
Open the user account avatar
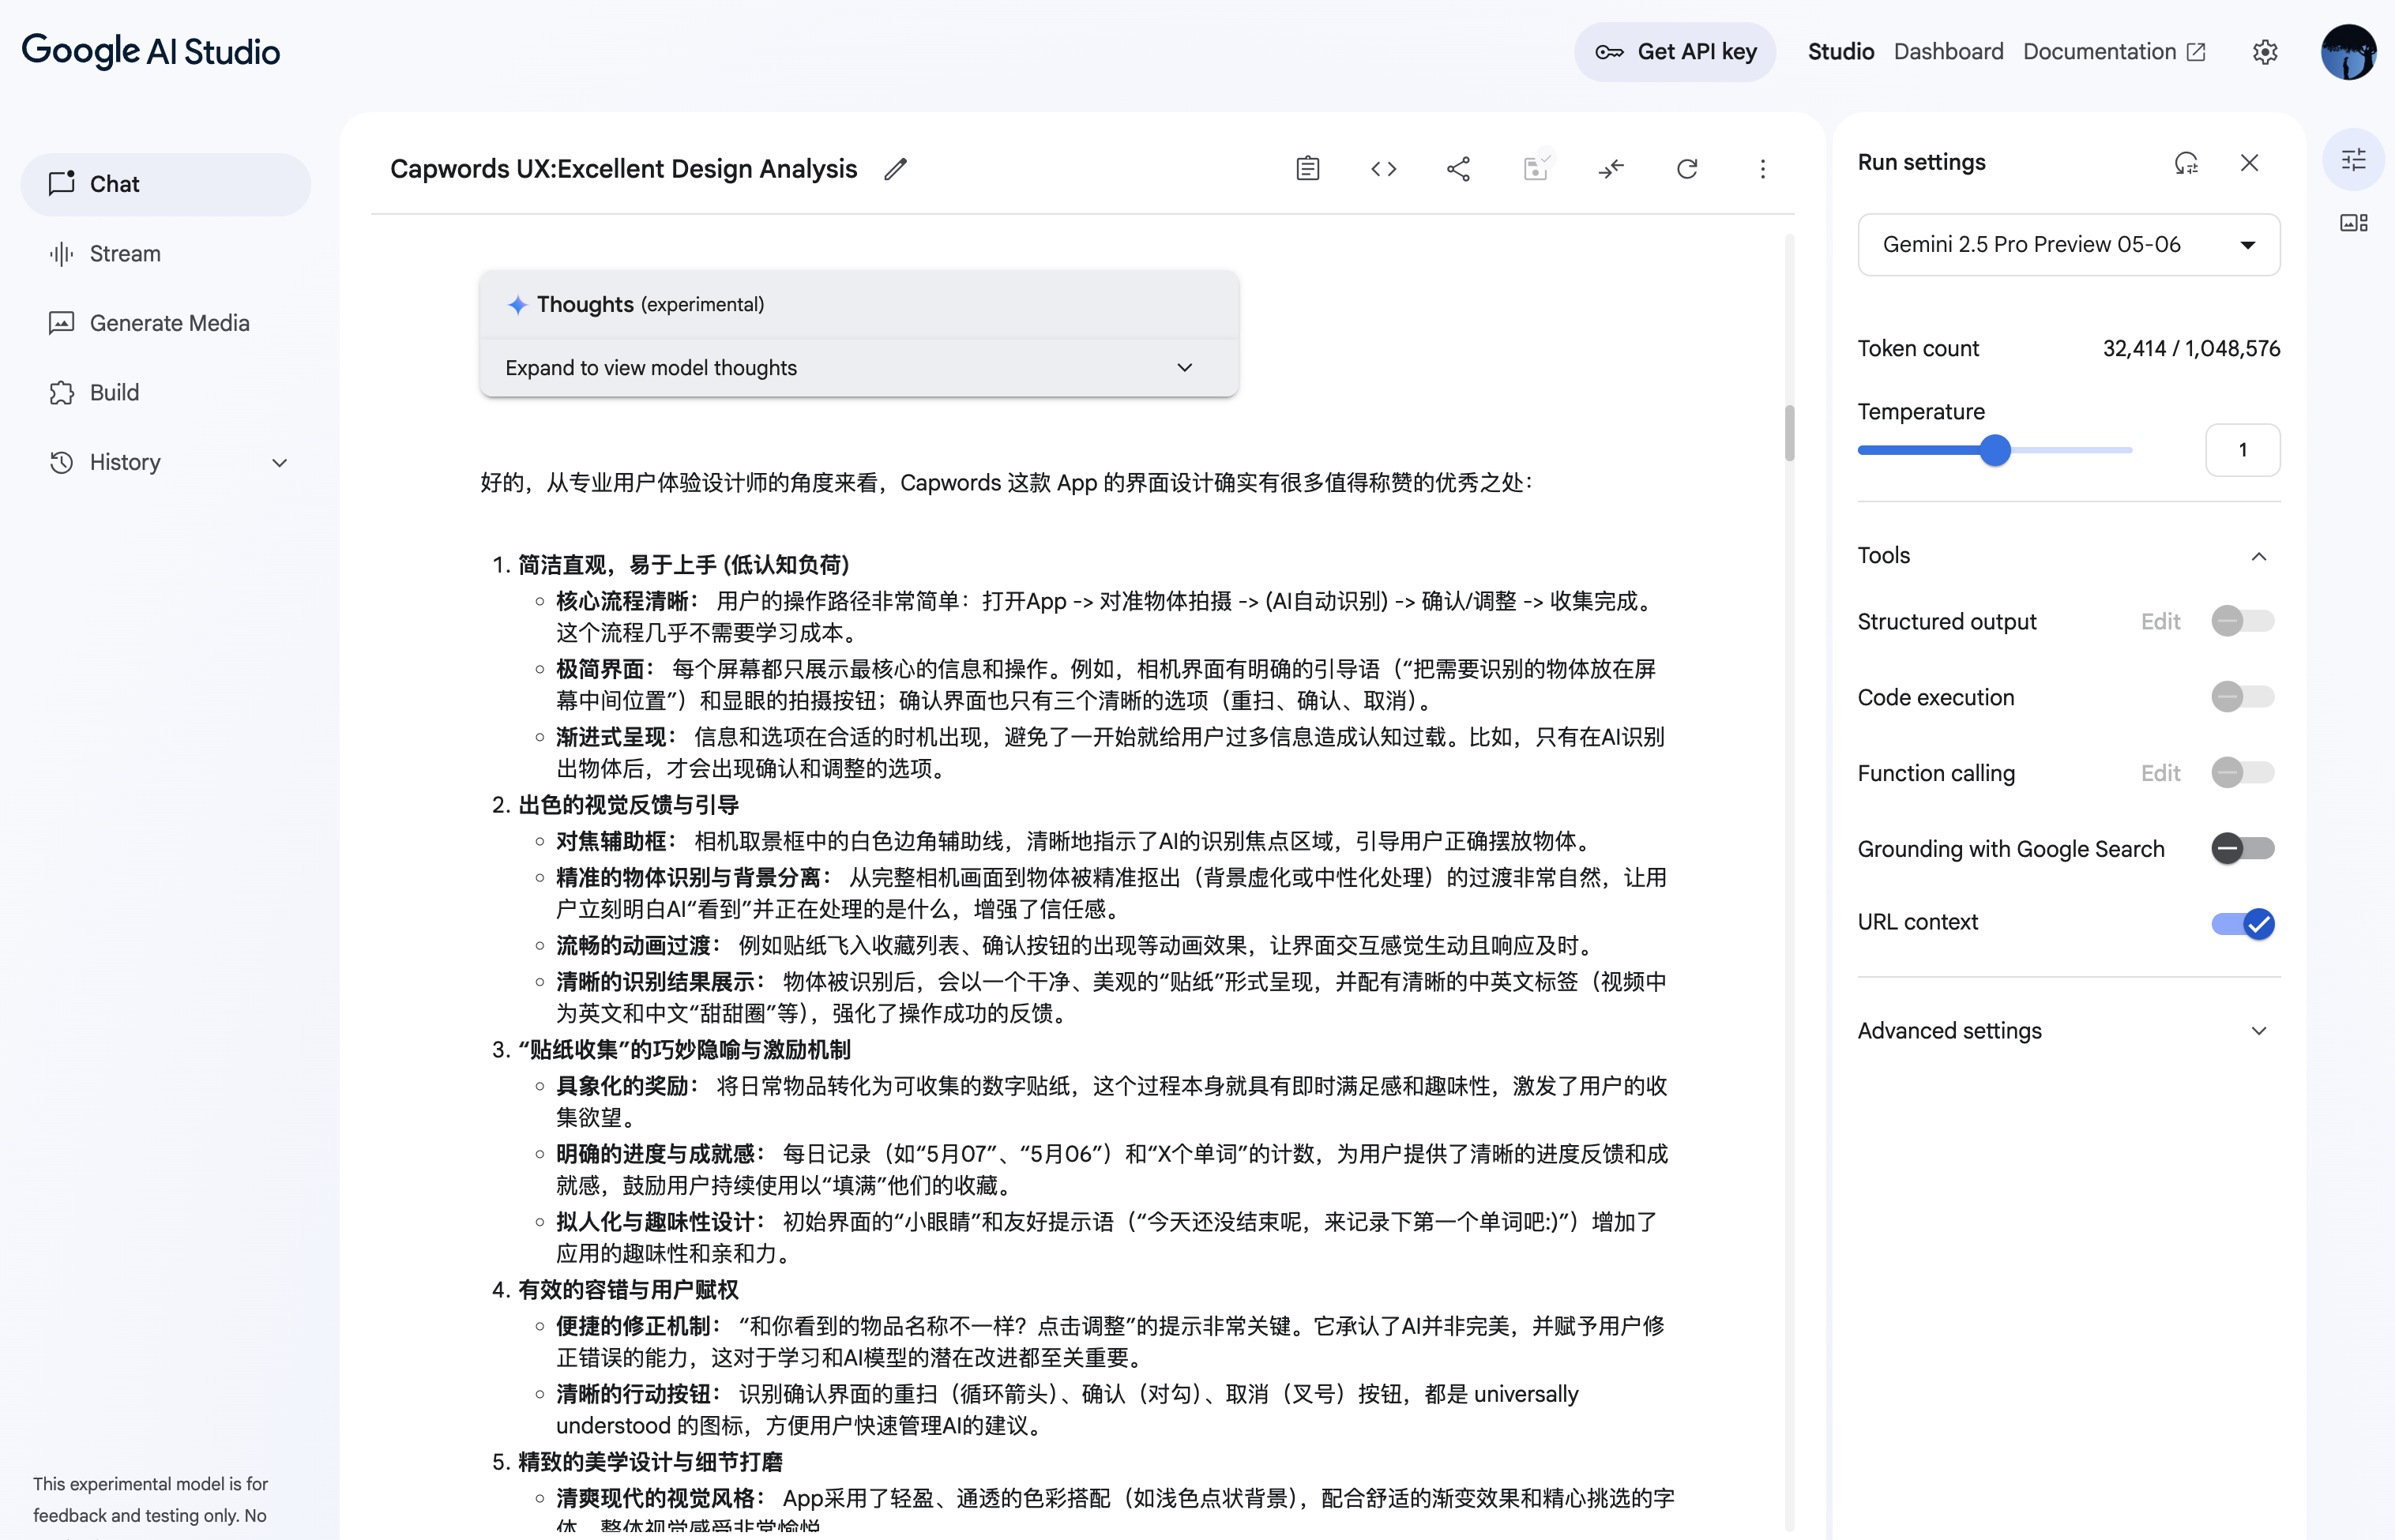tap(2347, 52)
